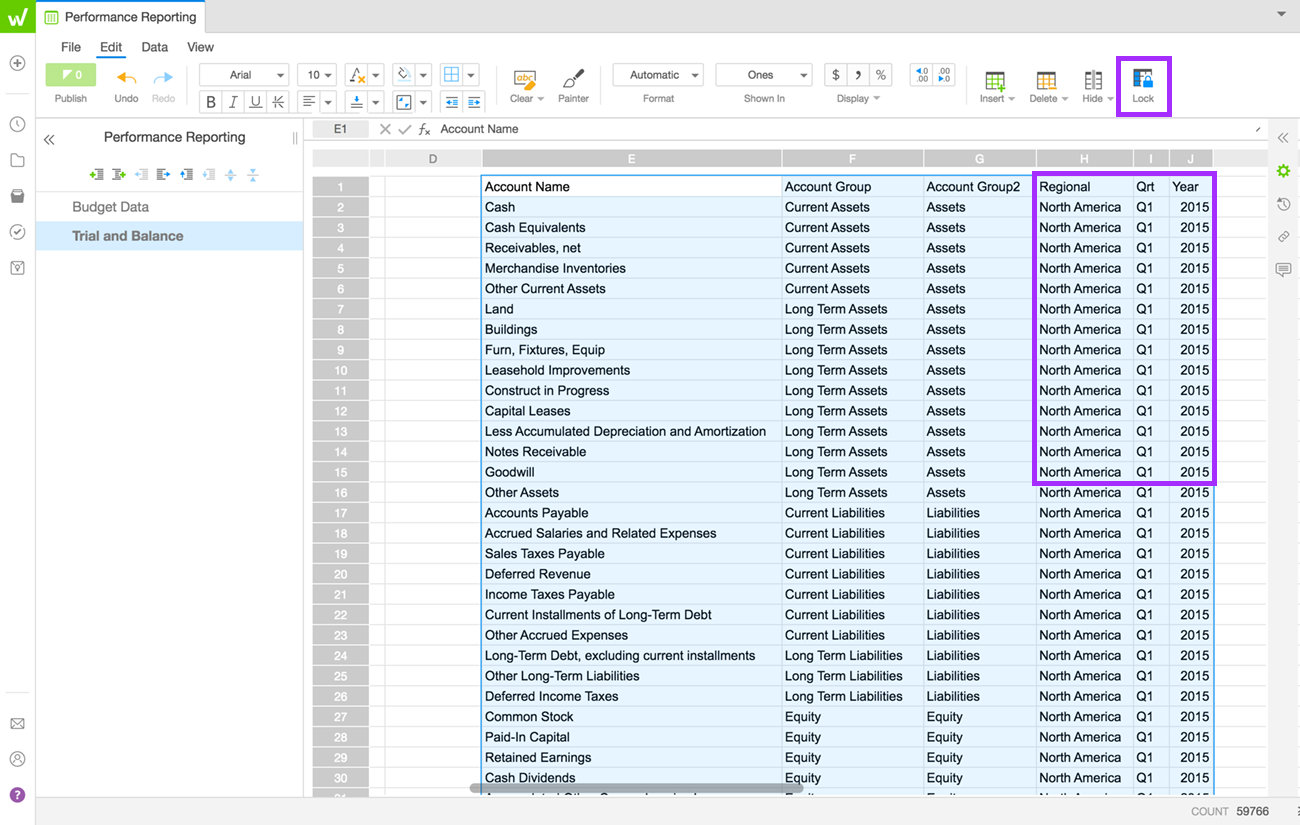Toggle underline text formatting
The width and height of the screenshot is (1300, 825).
coord(255,102)
